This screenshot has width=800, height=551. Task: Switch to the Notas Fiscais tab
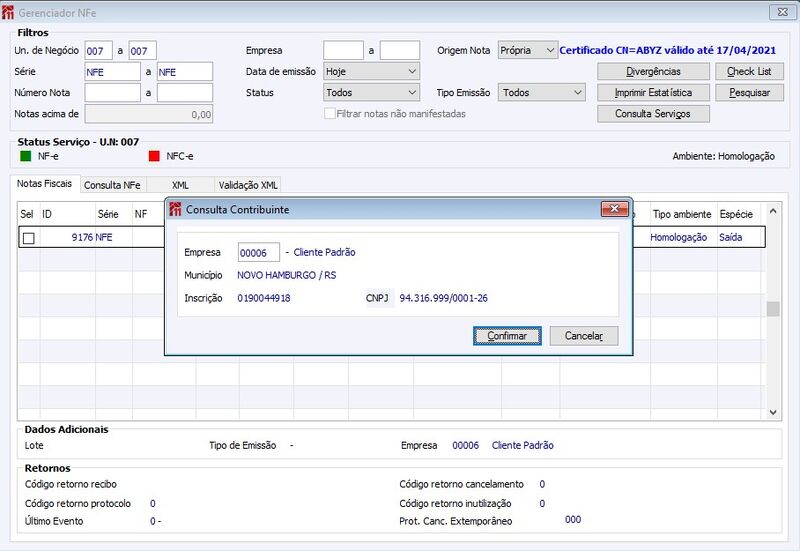pyautogui.click(x=44, y=184)
